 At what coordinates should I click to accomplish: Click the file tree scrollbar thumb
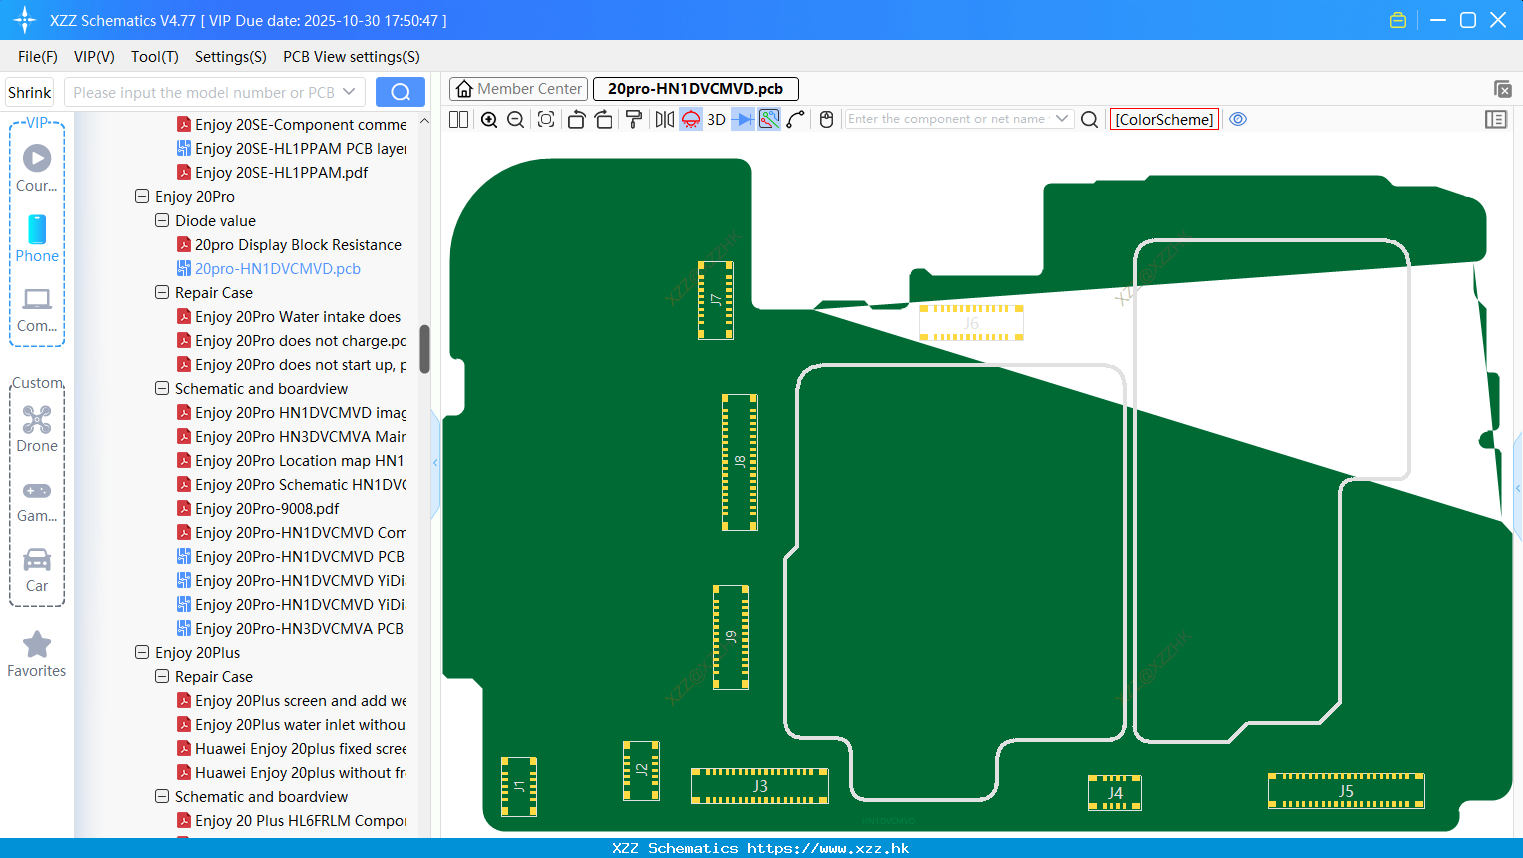click(x=424, y=349)
